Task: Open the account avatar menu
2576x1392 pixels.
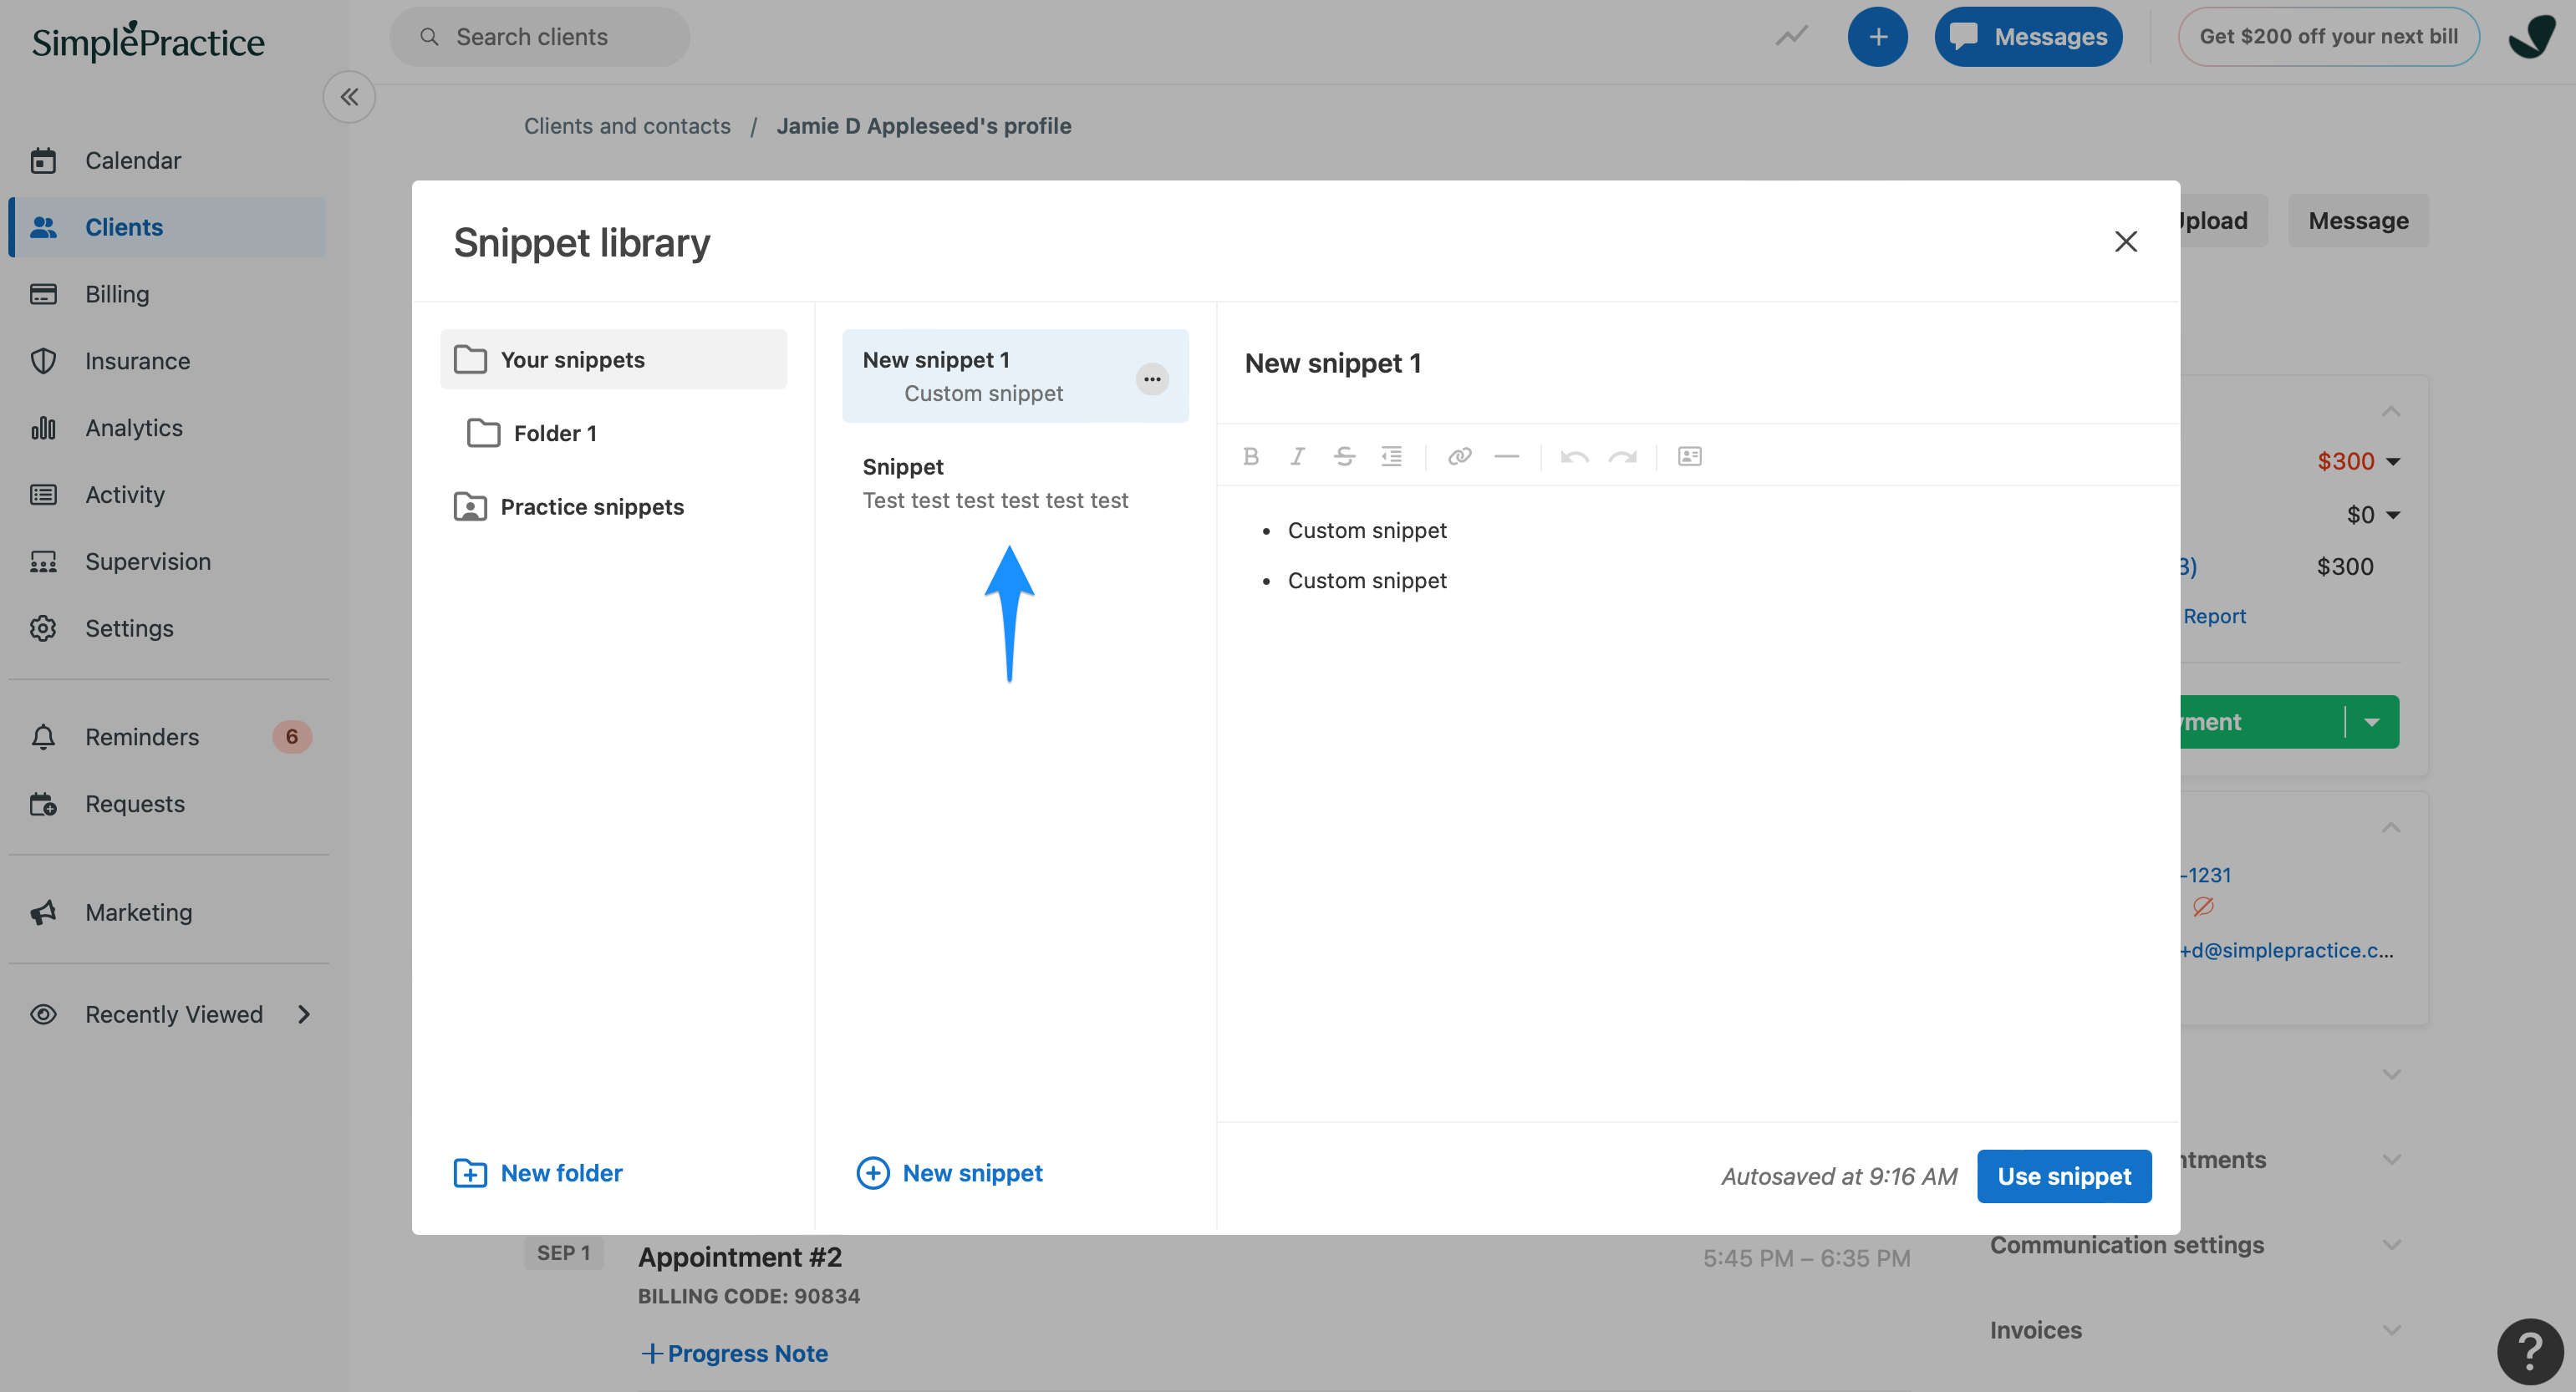Action: (x=2531, y=37)
